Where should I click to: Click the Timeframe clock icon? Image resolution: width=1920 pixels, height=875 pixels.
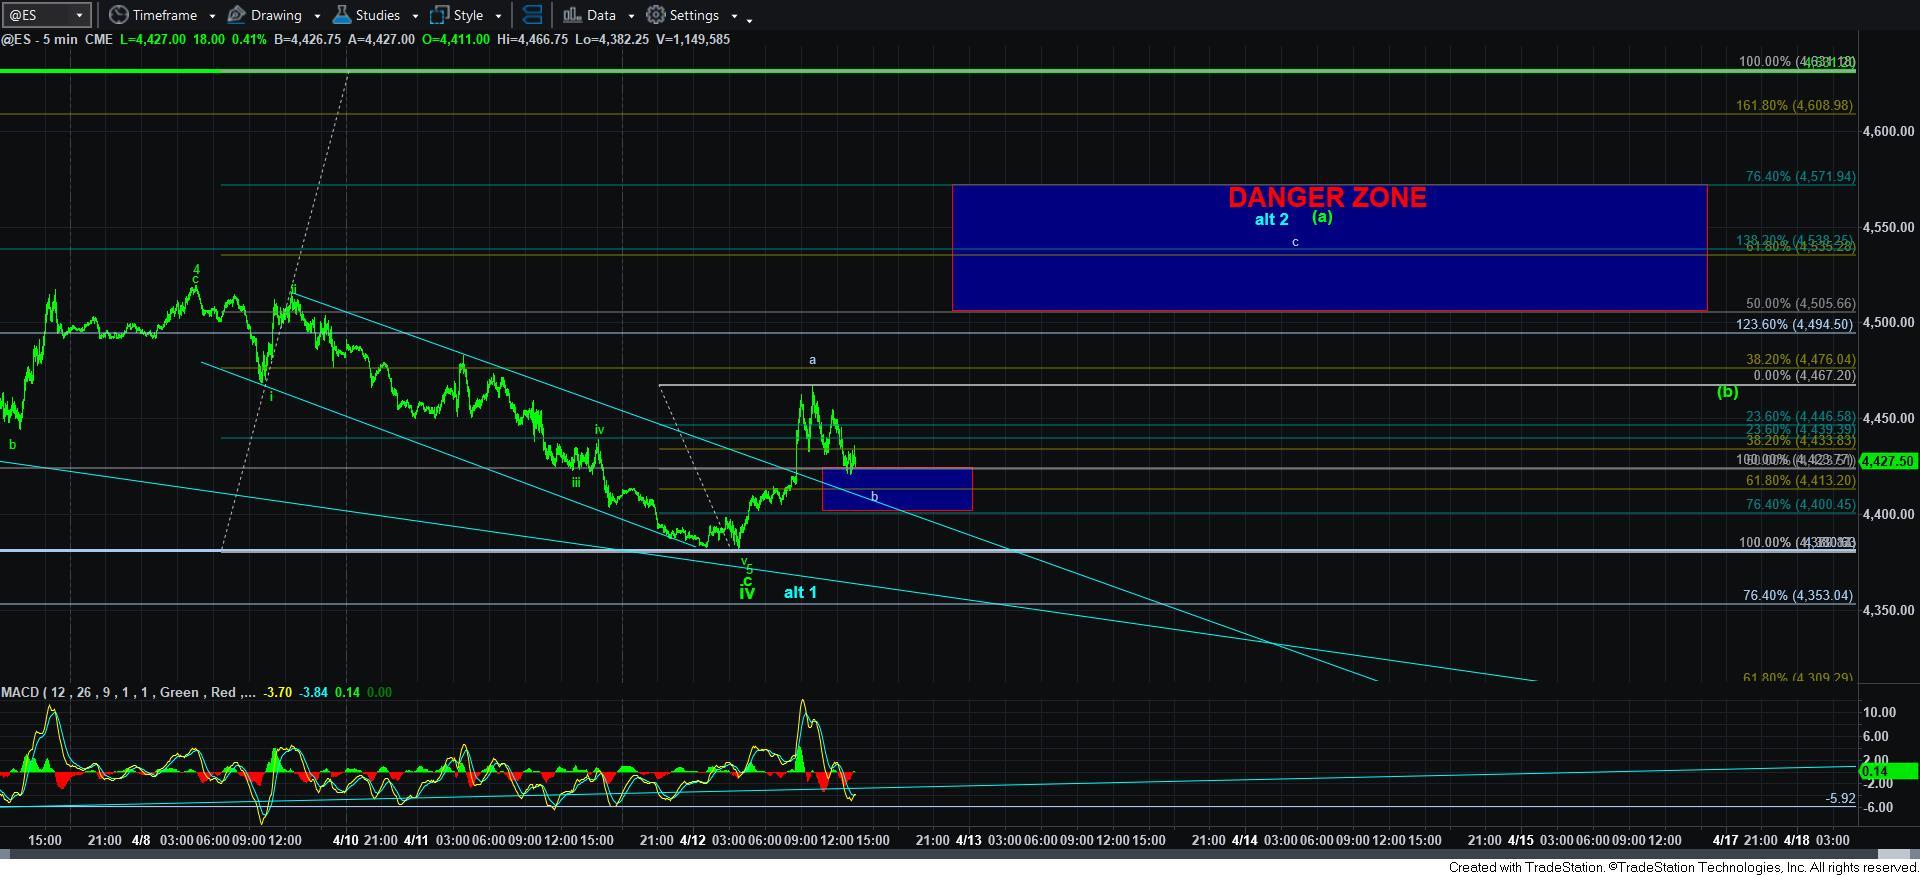pos(118,15)
